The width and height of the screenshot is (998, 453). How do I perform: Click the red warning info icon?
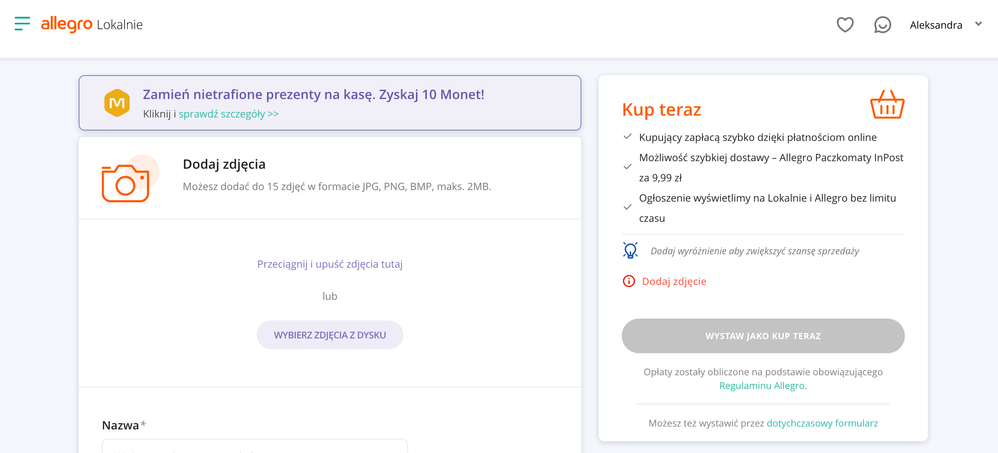pyautogui.click(x=629, y=281)
